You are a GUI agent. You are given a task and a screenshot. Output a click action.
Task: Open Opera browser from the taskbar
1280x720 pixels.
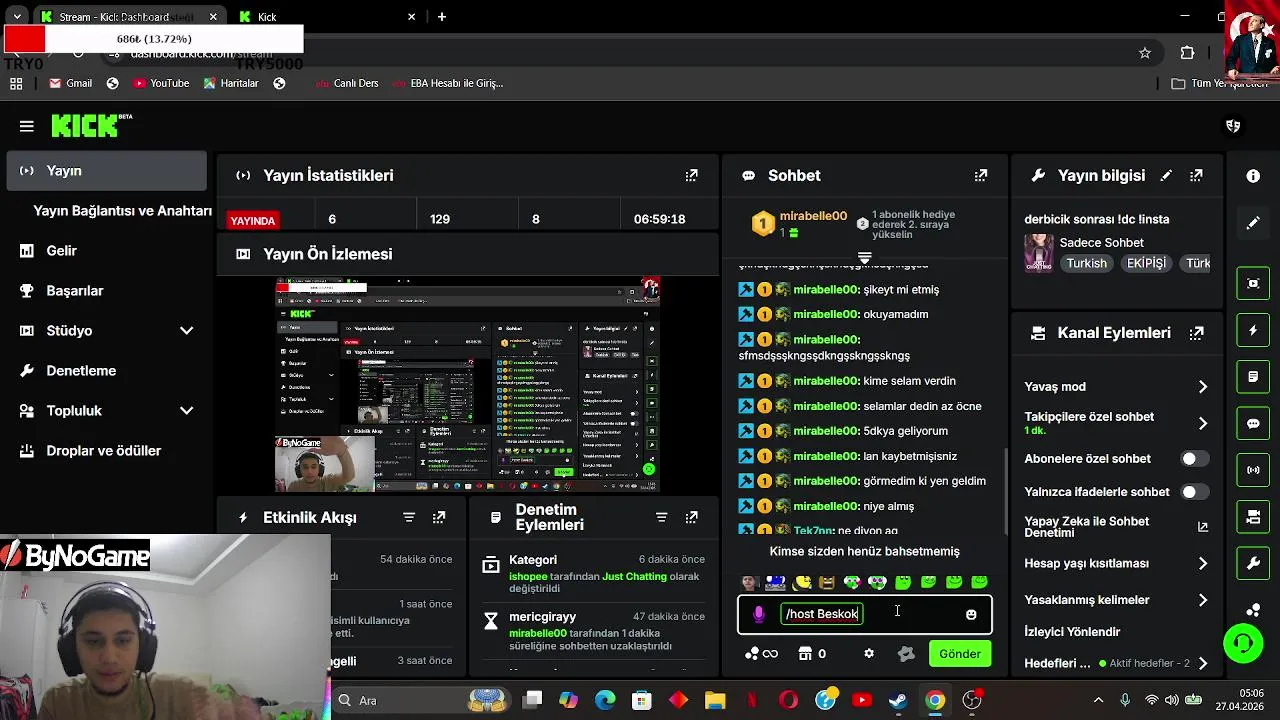[788, 700]
